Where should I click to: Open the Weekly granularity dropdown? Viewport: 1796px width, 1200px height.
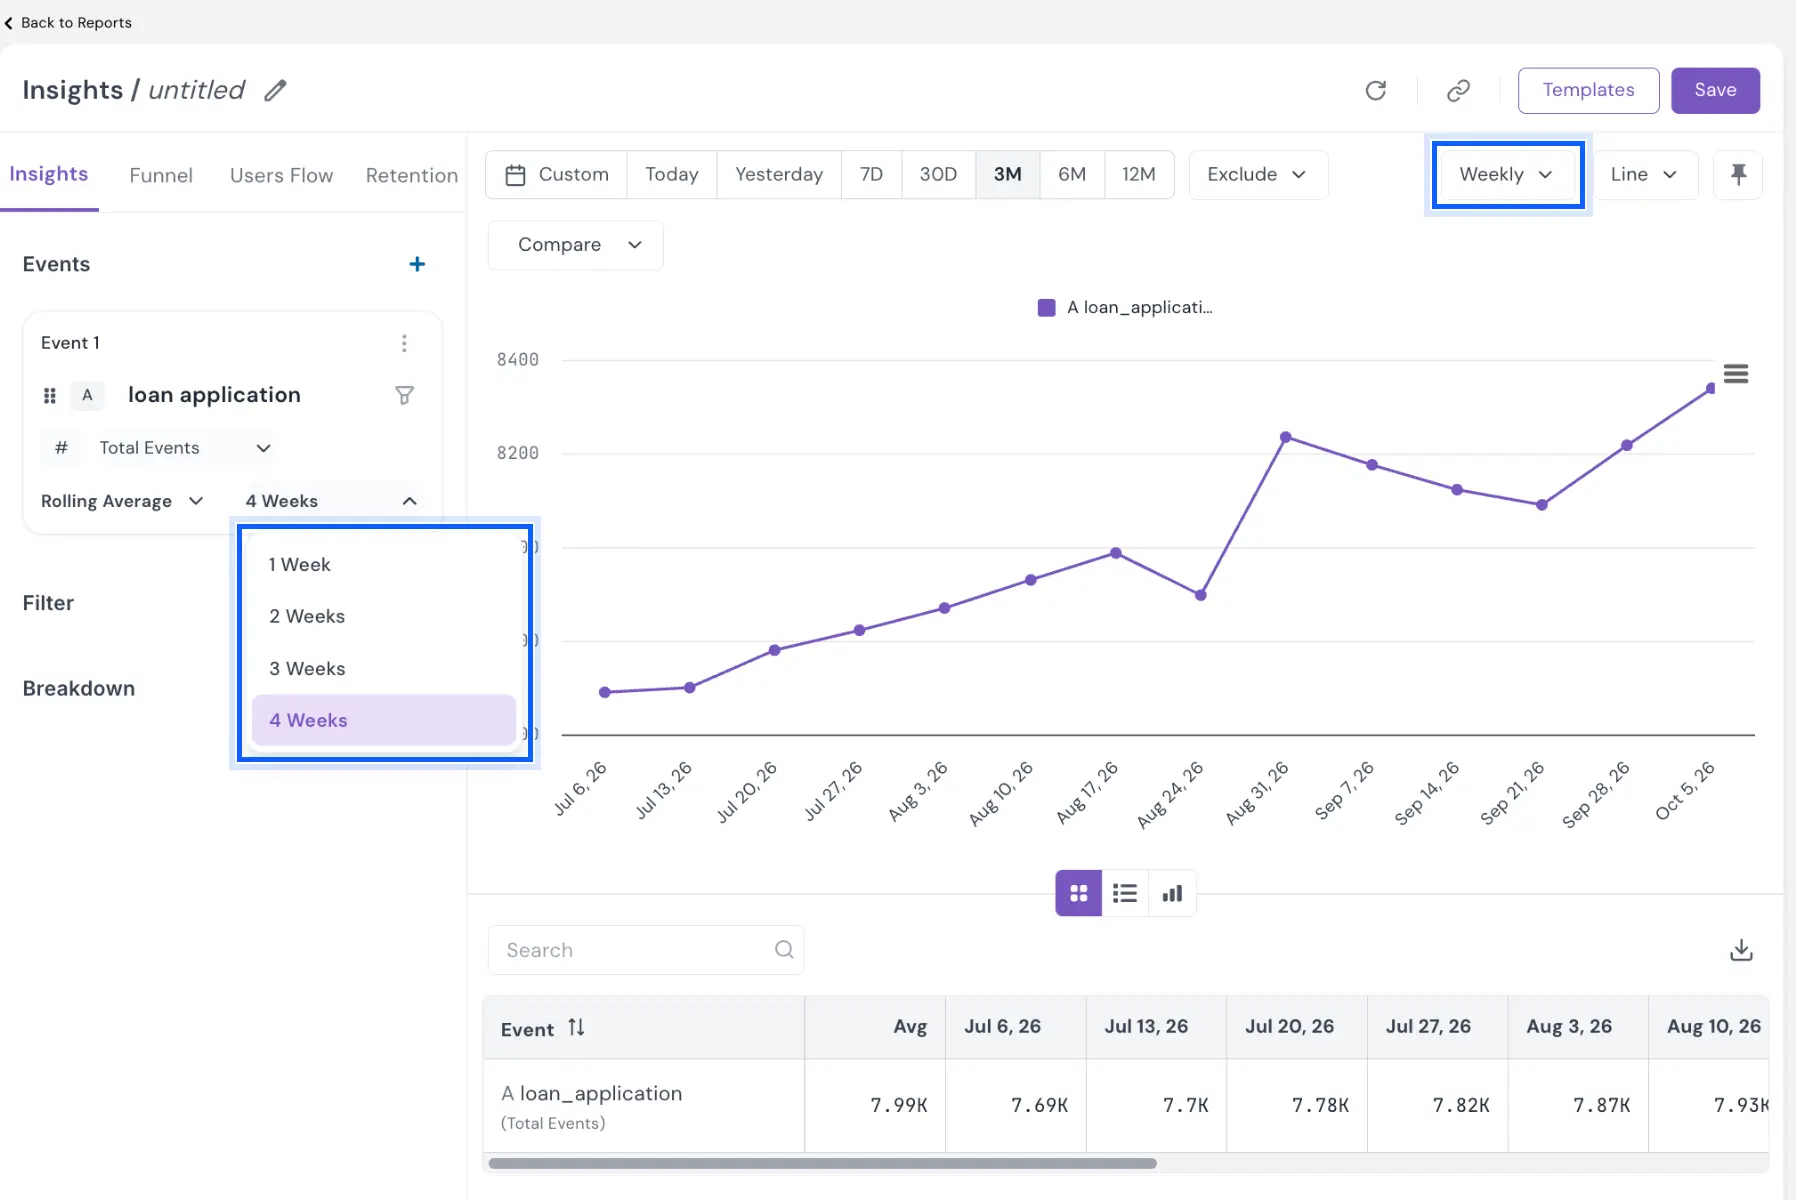coord(1507,175)
